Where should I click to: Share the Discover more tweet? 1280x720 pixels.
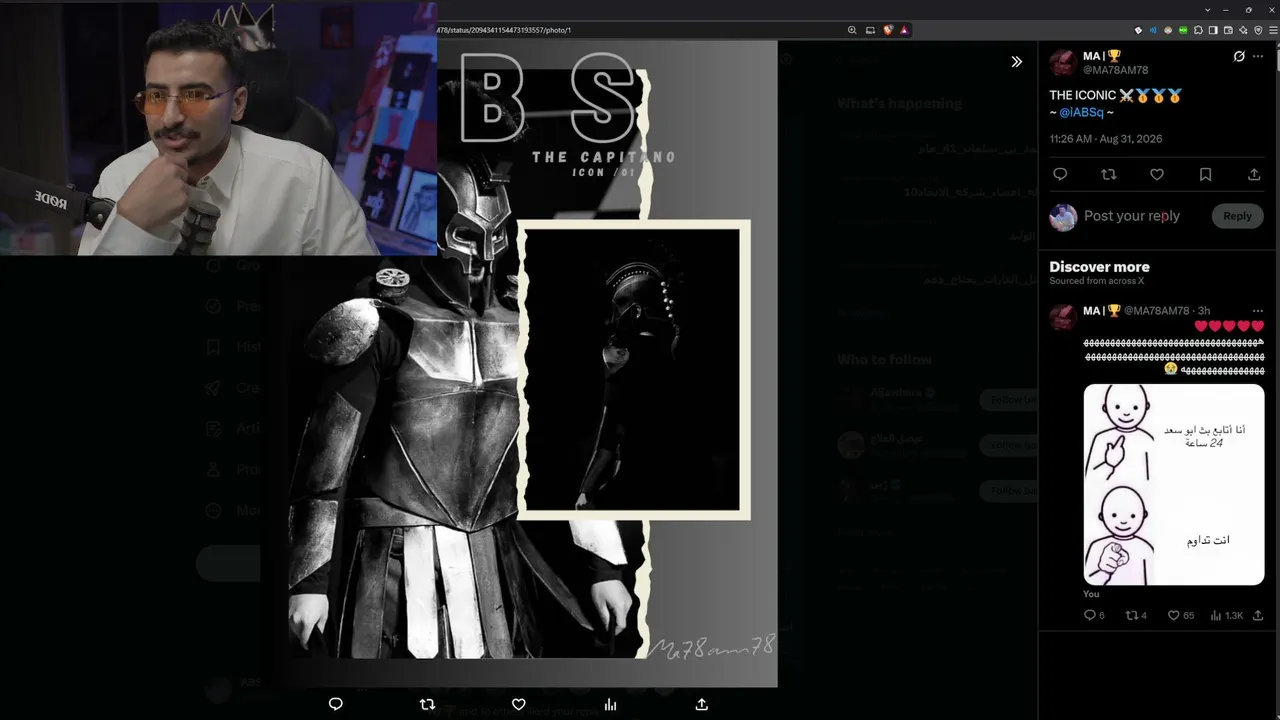pos(1258,615)
